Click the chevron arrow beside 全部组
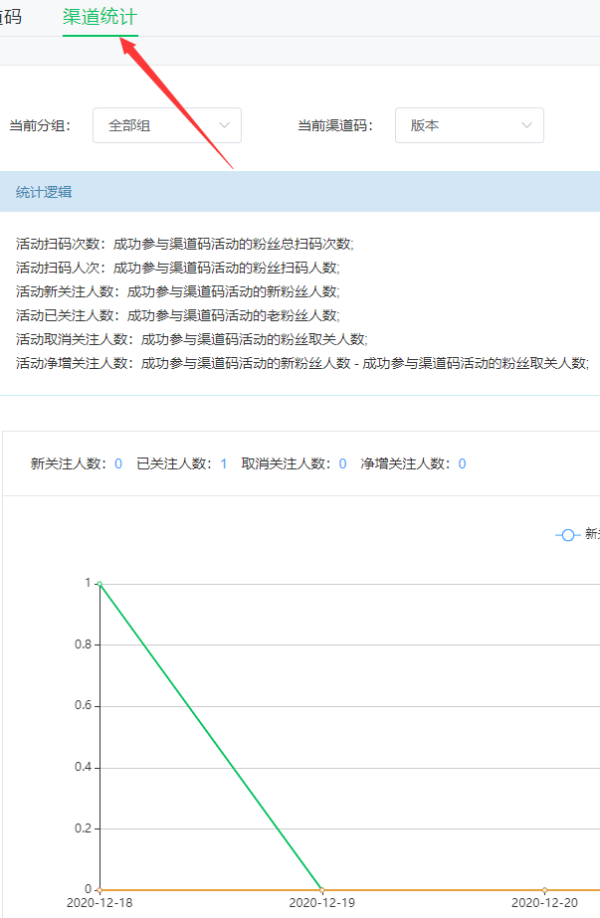Screen dimensions: 600x918 [224, 126]
